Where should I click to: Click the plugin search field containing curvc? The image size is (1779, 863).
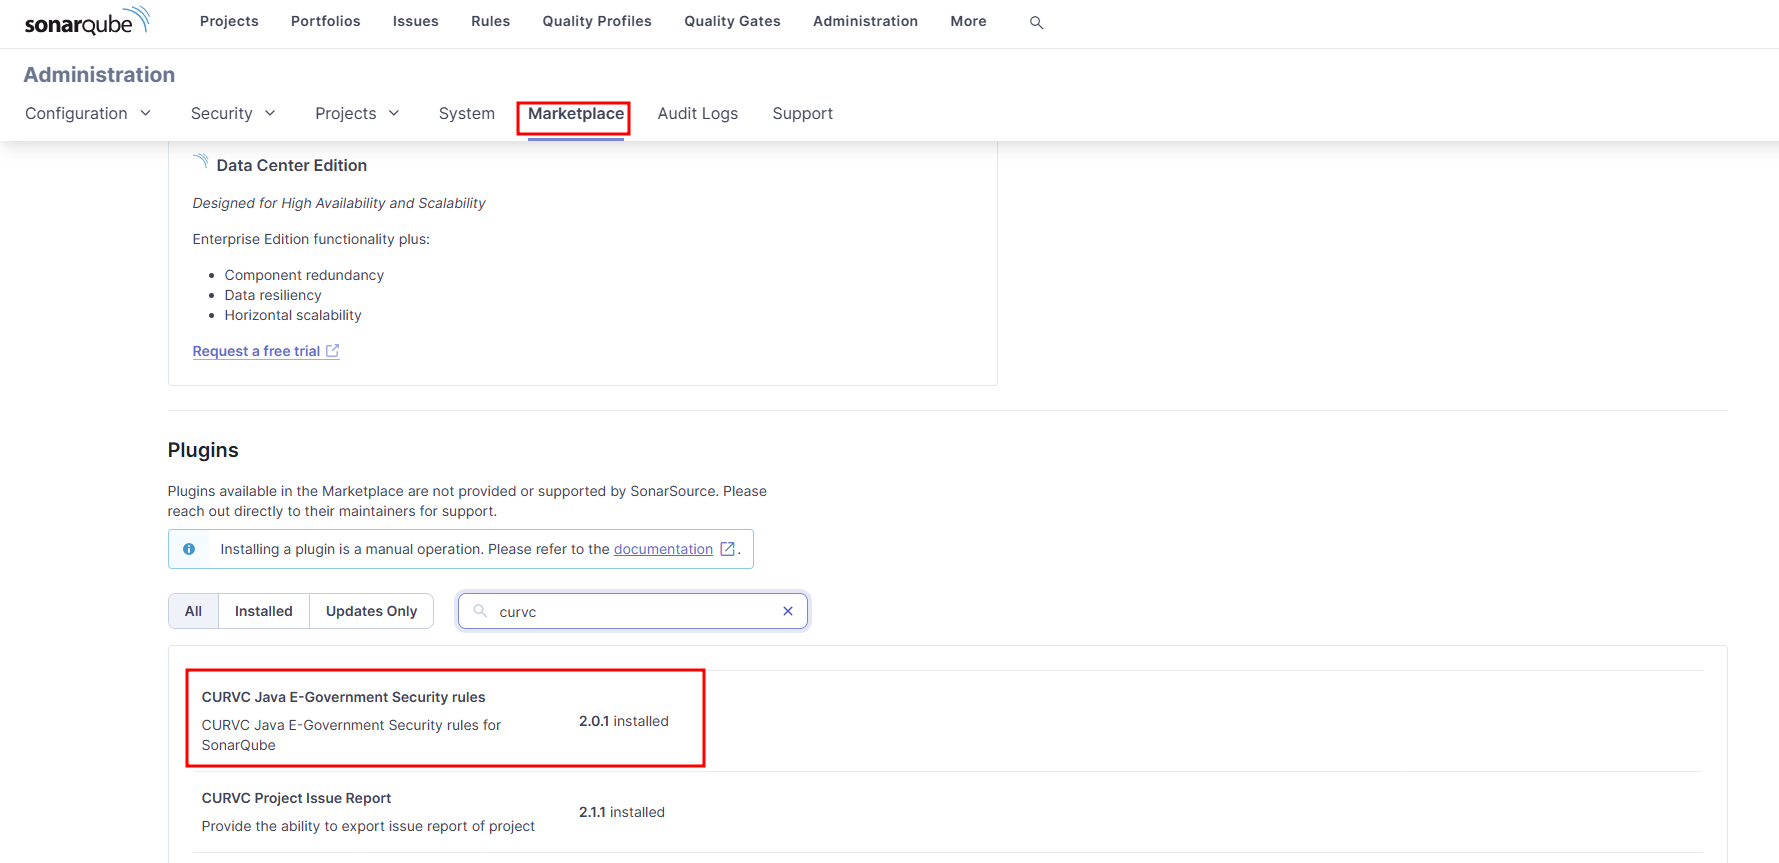[x=633, y=611]
